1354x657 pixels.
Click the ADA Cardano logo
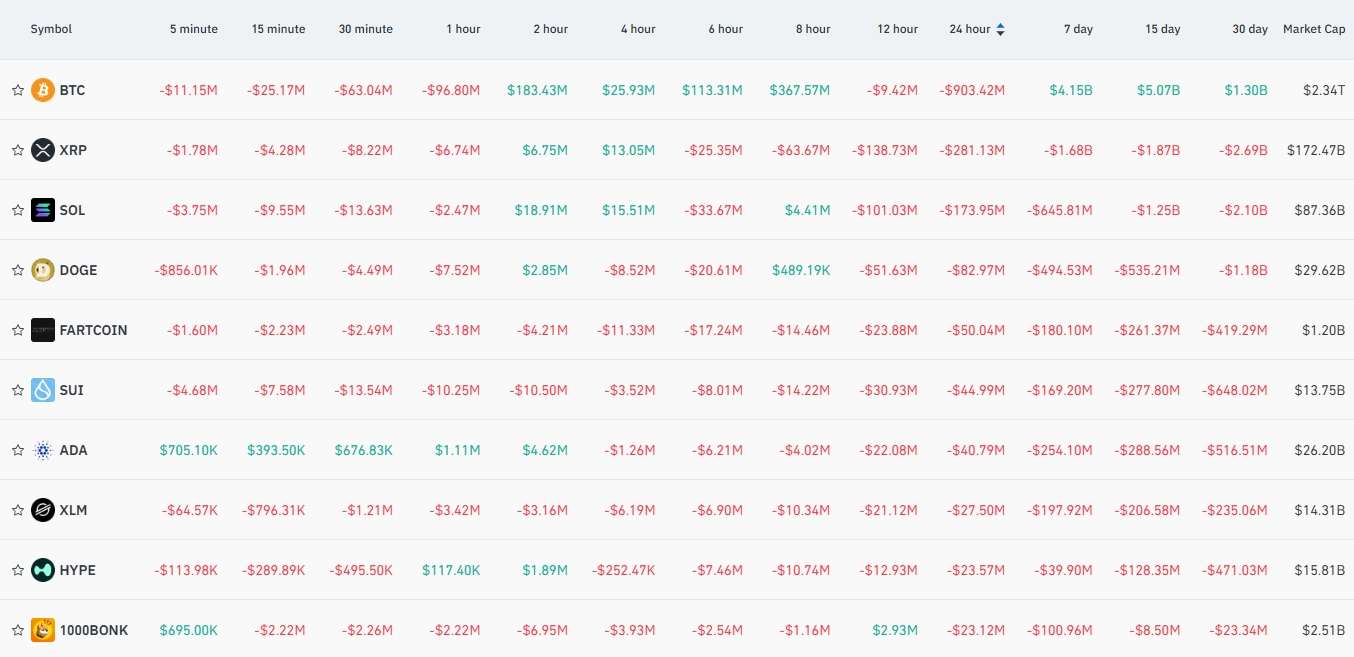point(43,450)
